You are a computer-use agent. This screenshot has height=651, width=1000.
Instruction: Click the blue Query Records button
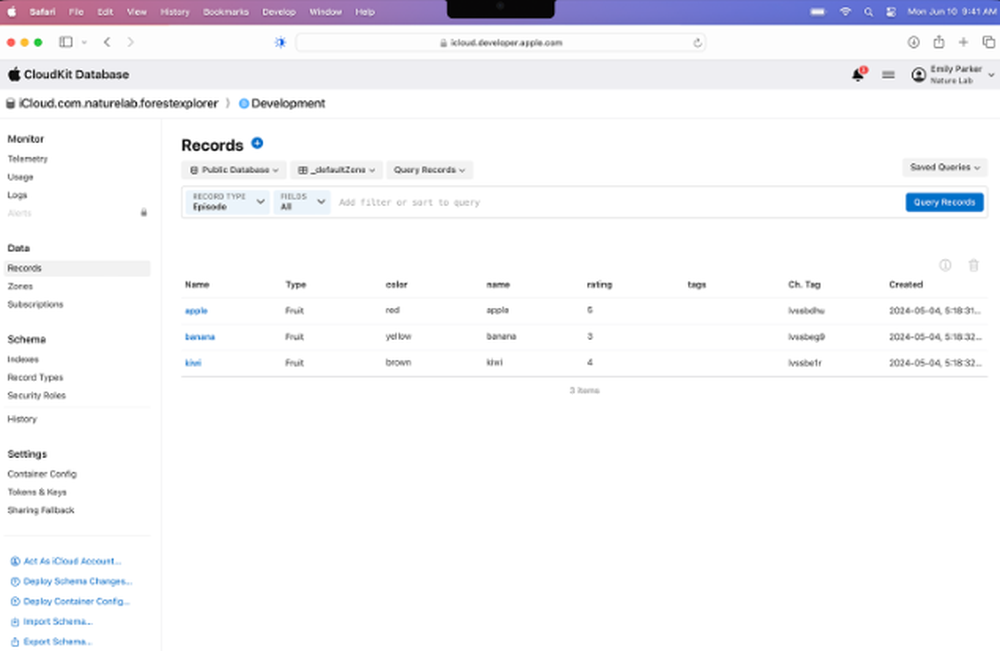pyautogui.click(x=944, y=202)
